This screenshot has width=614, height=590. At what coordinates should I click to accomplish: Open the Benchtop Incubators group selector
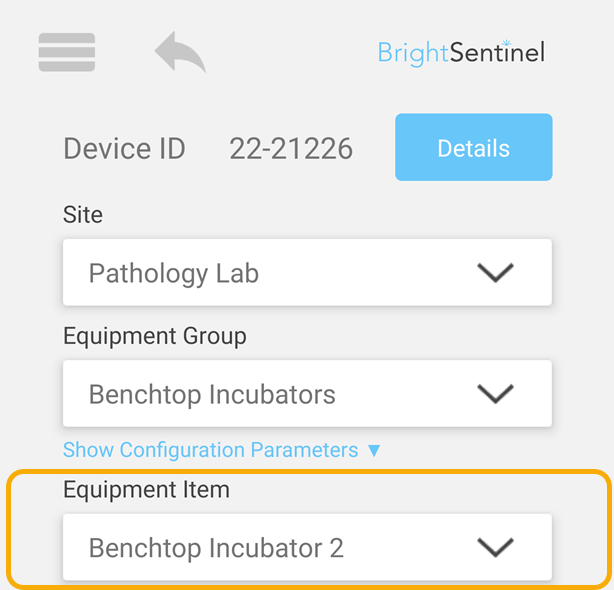click(307, 393)
